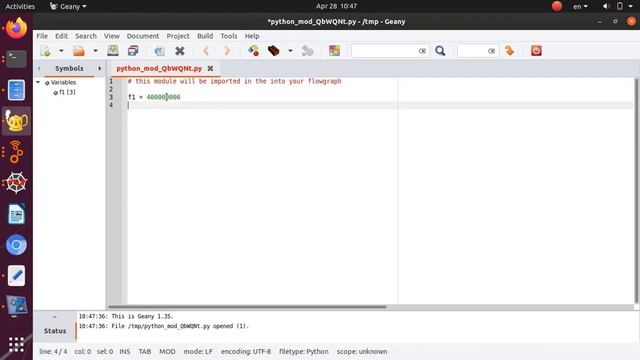Collapse the Variables tree node
Screen dimensions: 640x360
(x=38, y=82)
